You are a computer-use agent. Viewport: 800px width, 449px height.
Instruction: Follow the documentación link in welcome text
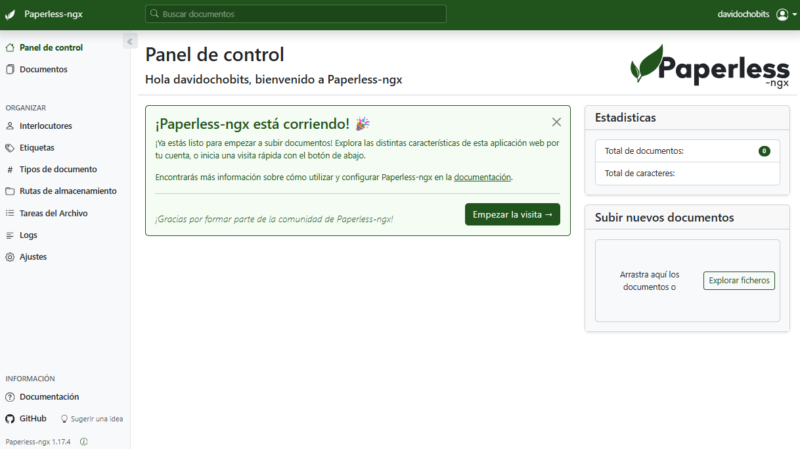pyautogui.click(x=482, y=177)
